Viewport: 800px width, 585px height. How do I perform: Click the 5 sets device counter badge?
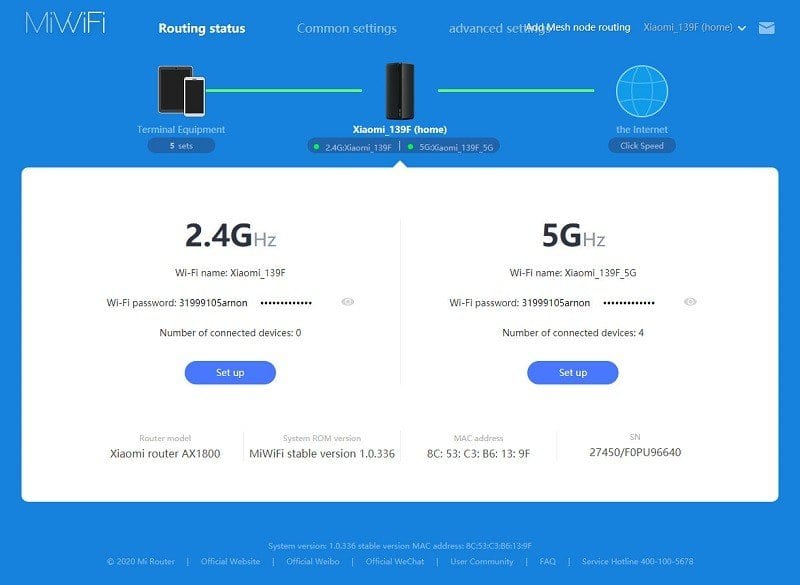[180, 144]
